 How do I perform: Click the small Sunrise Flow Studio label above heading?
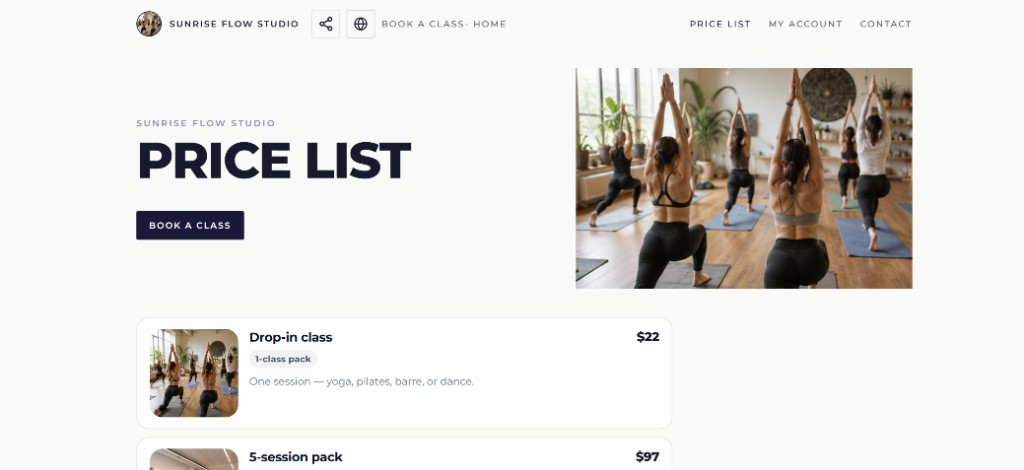pyautogui.click(x=206, y=123)
